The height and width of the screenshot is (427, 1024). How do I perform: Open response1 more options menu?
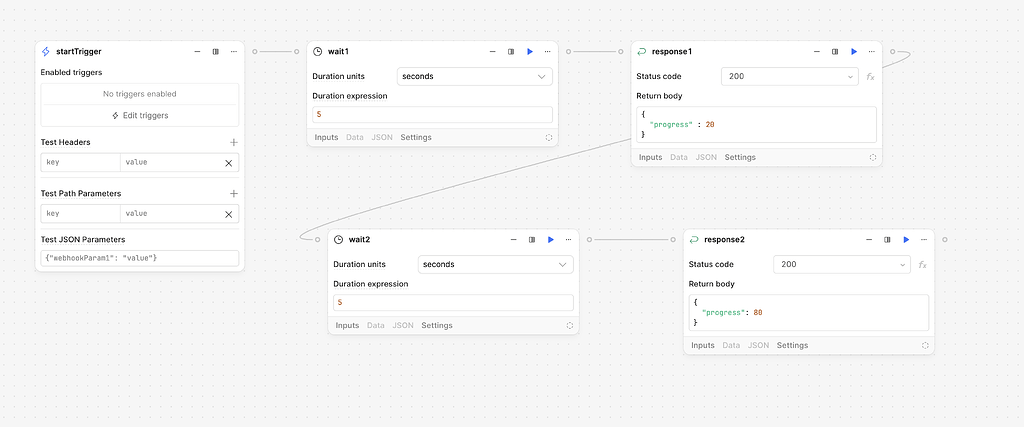871,52
